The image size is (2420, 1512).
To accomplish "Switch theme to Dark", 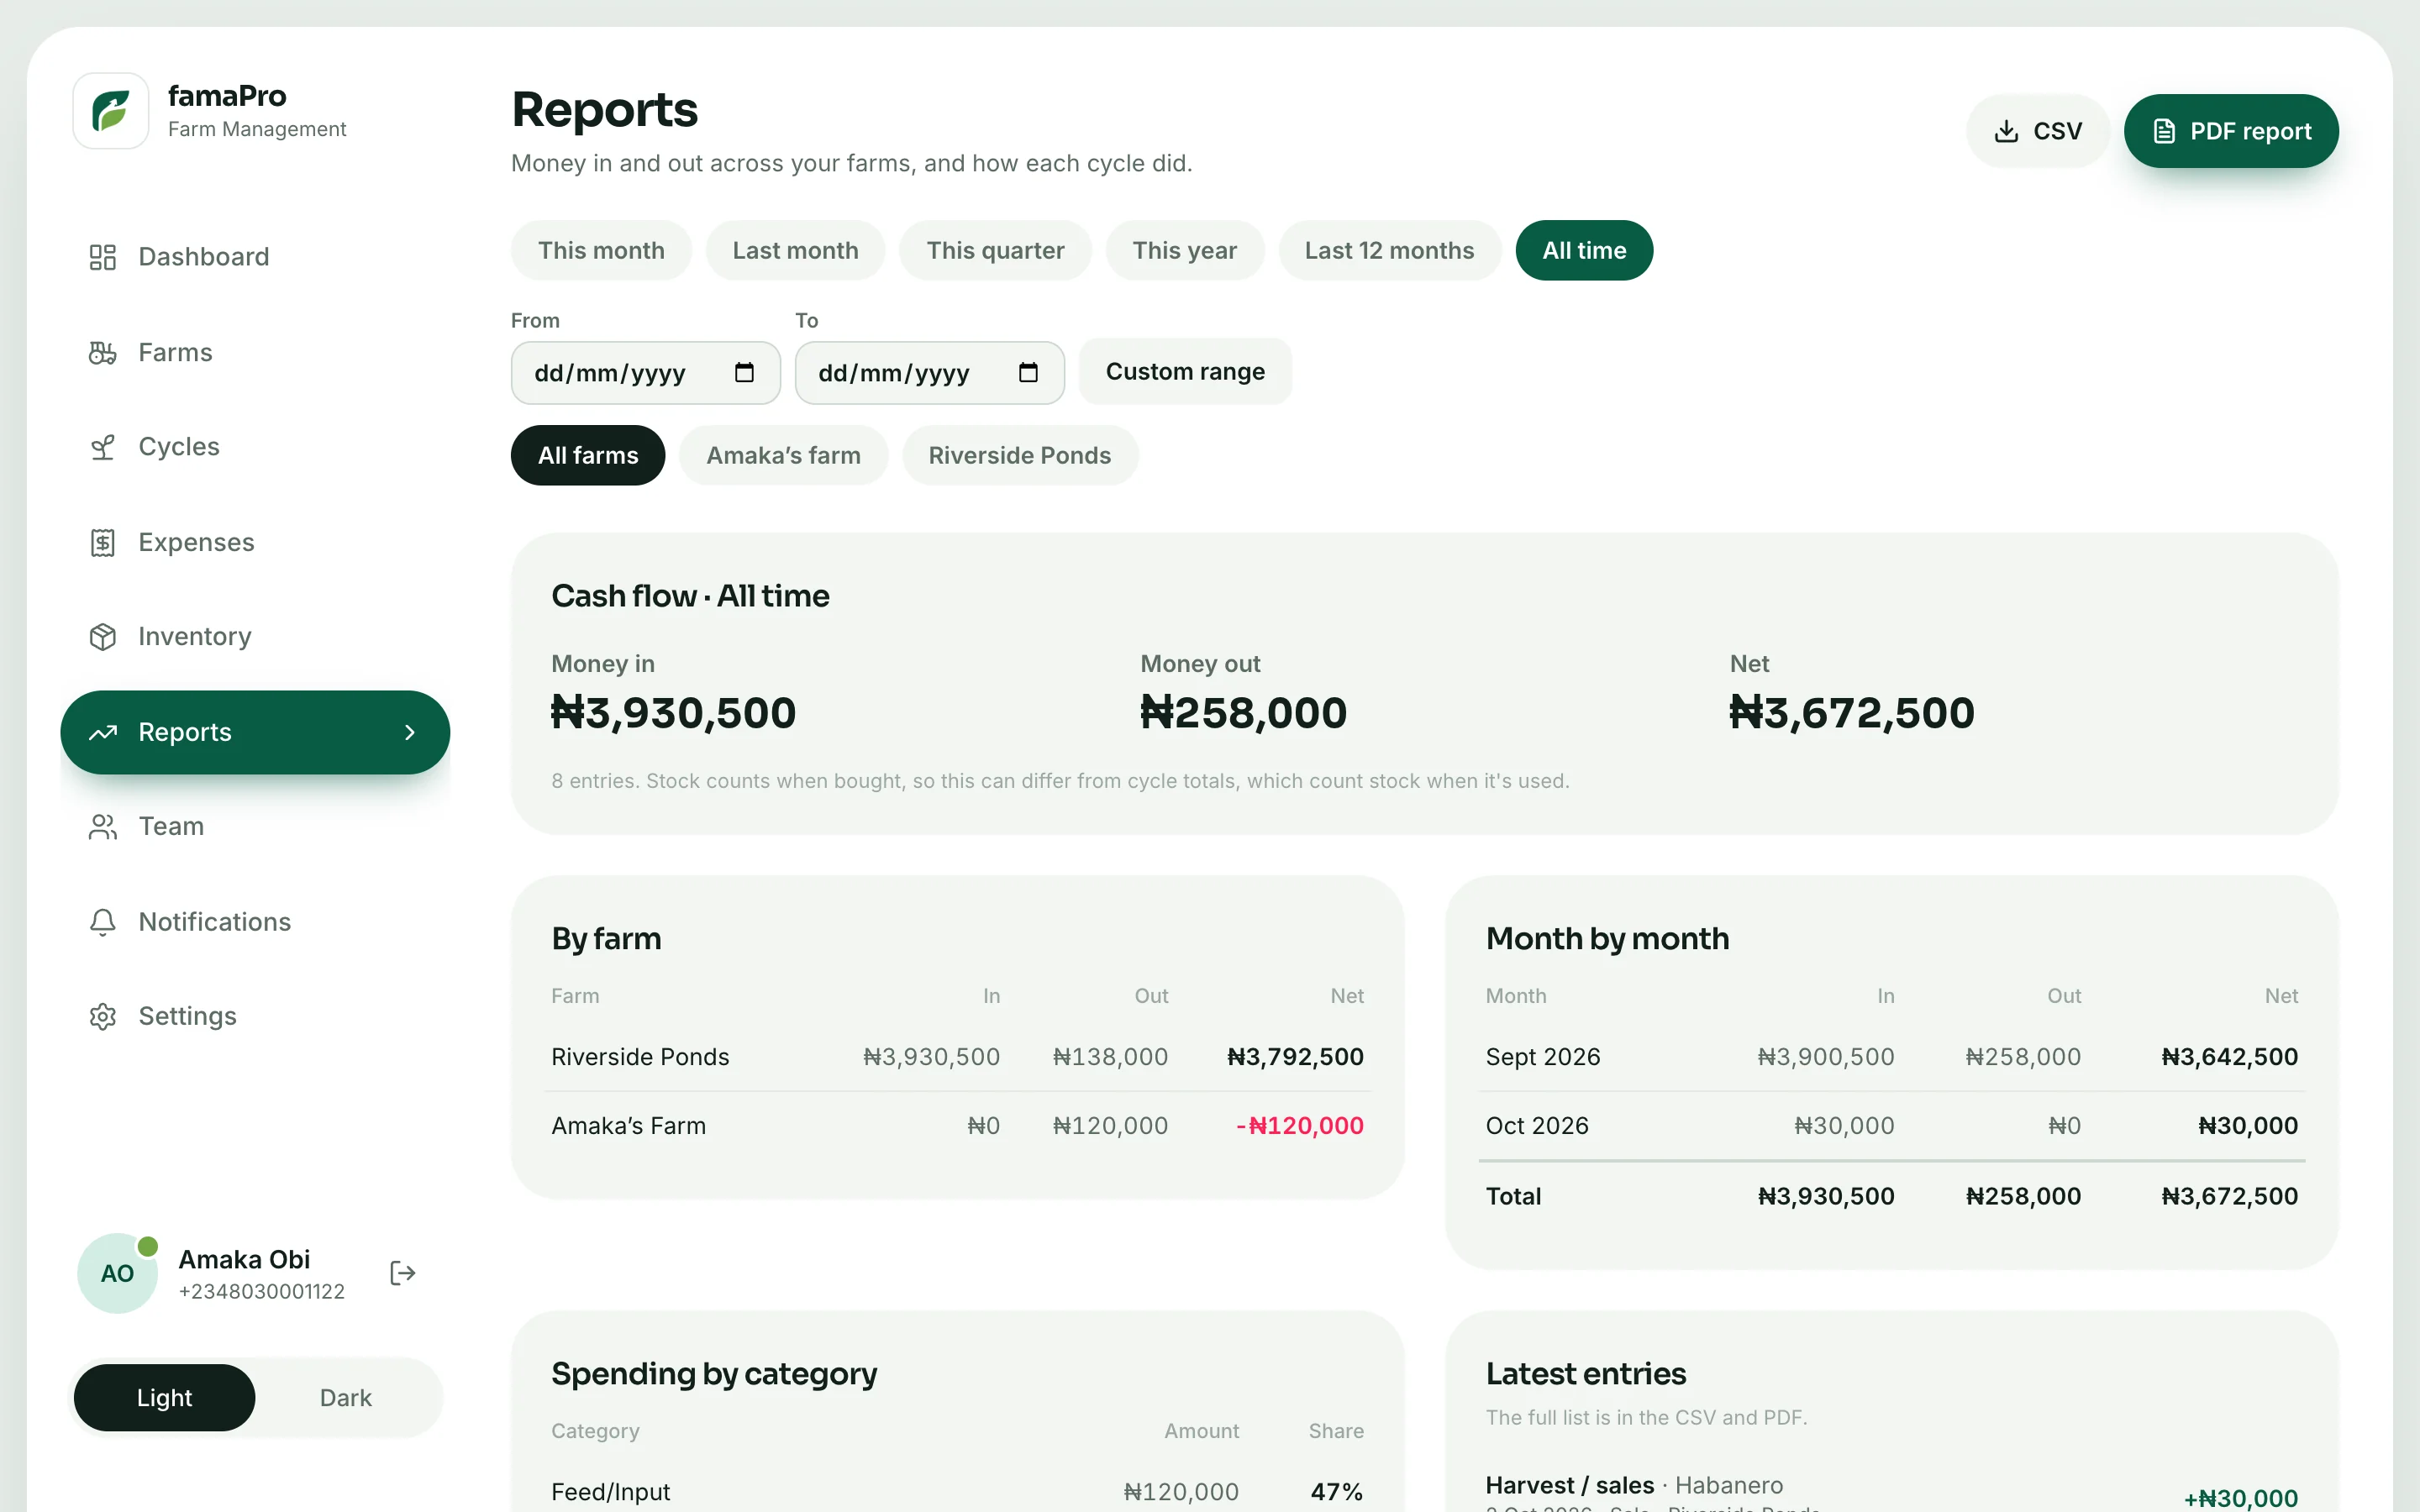I will pyautogui.click(x=346, y=1398).
